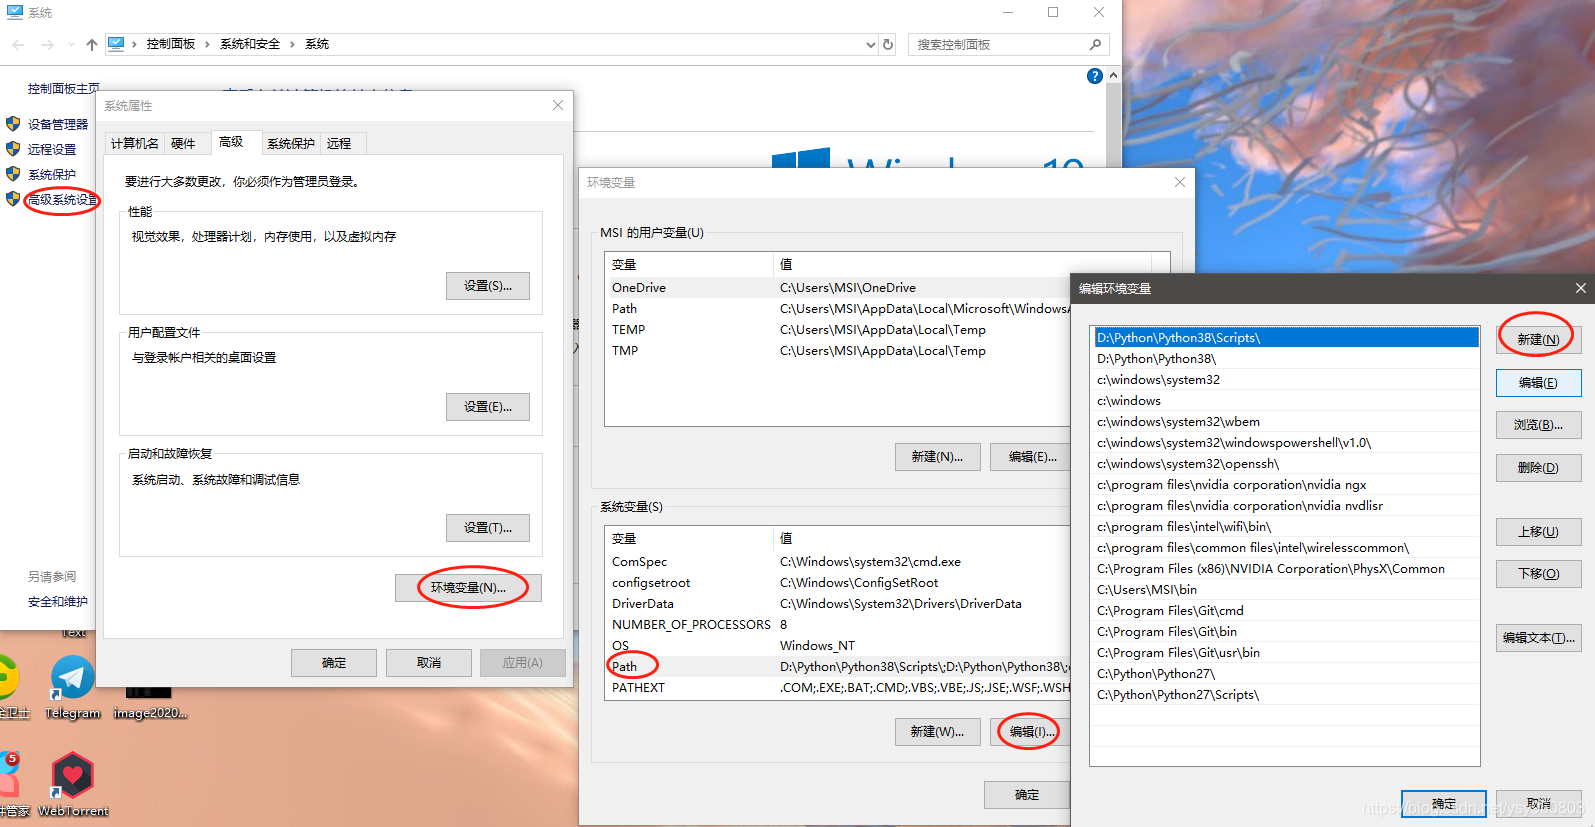
Task: Click the scrollbar up arrow in Control Panel
Action: (1113, 76)
